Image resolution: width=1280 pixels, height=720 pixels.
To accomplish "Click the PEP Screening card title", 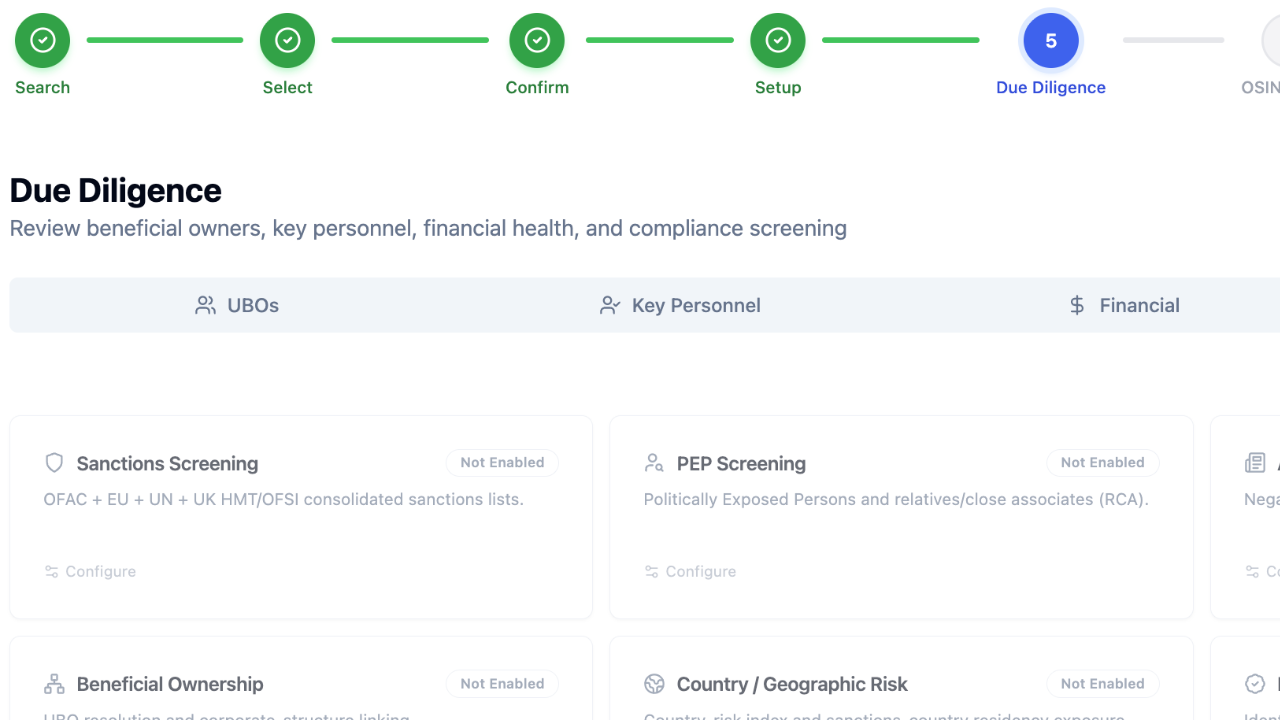I will click(741, 464).
